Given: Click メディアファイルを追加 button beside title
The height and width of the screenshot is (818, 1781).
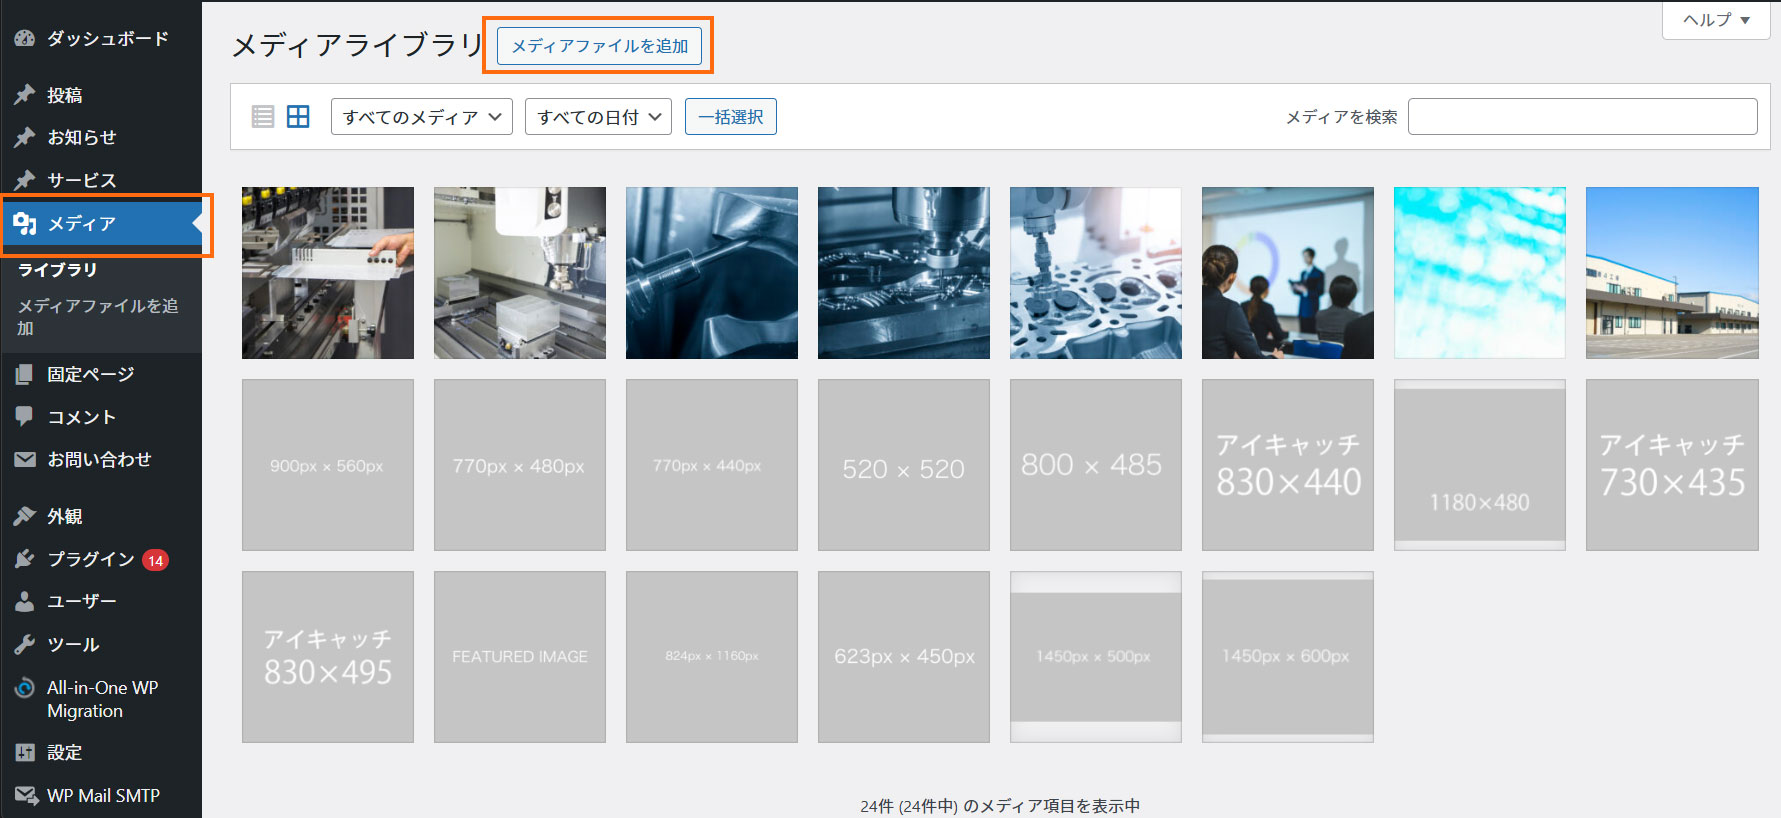Looking at the screenshot, I should coord(599,46).
